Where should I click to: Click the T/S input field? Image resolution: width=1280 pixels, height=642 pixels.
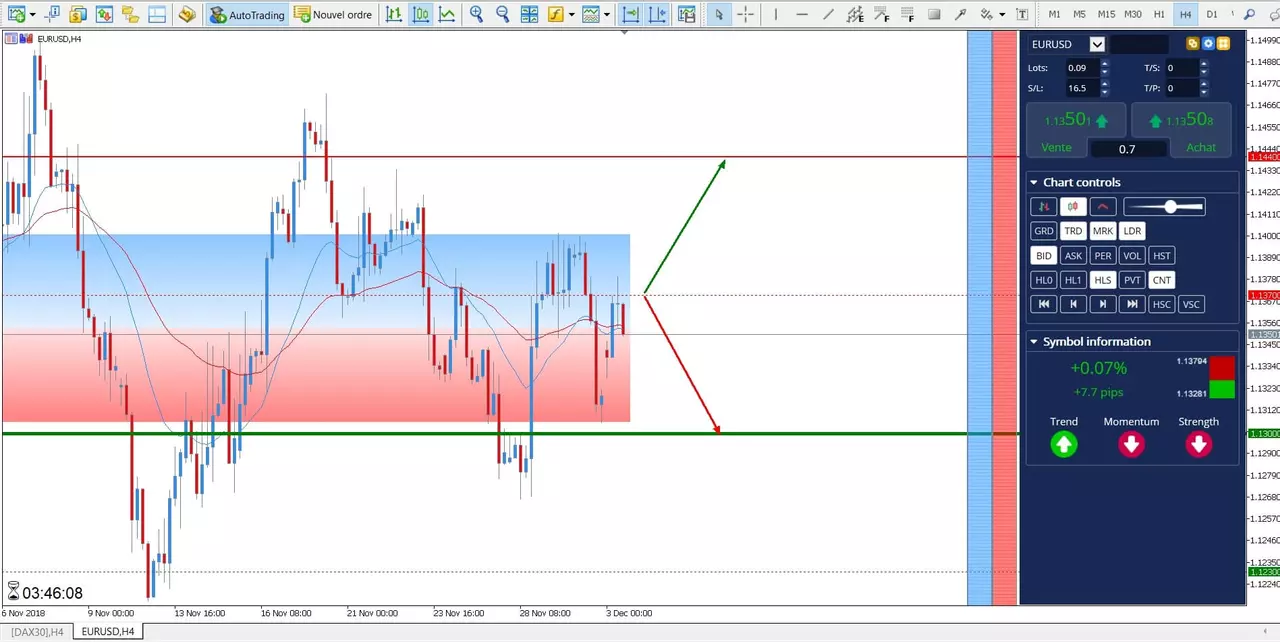point(1182,68)
